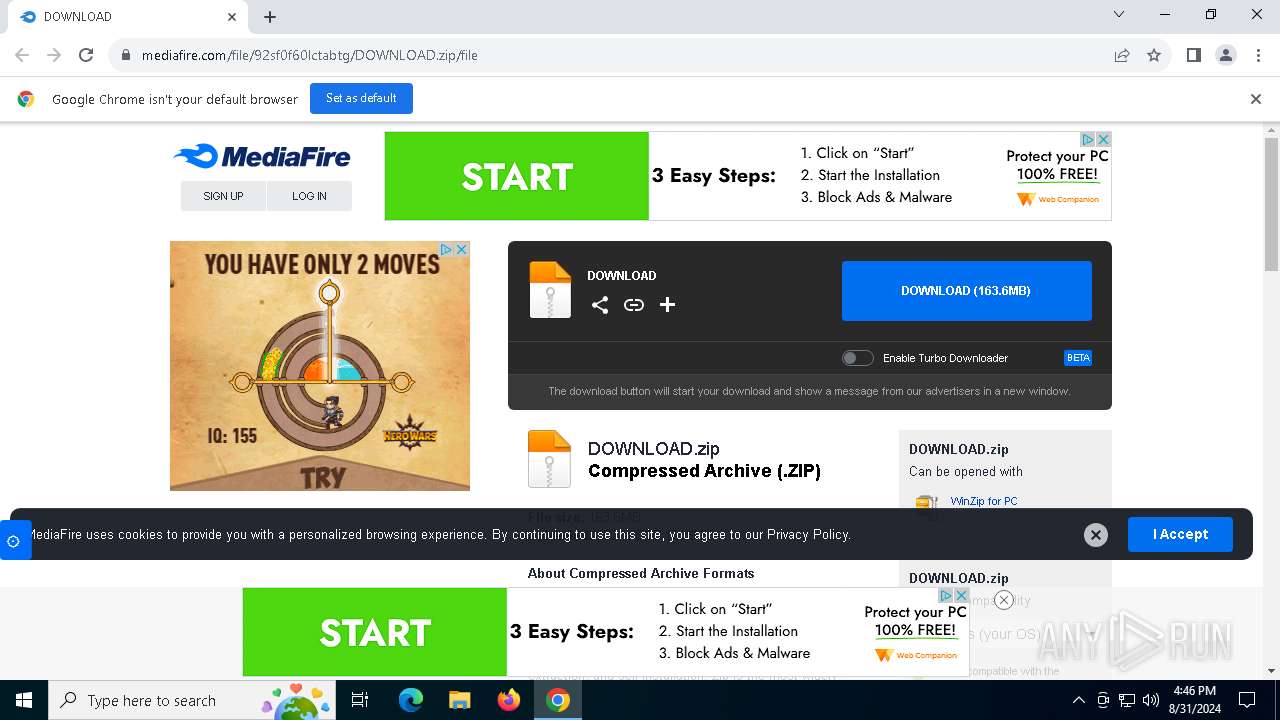Accept cookies with I Accept button

tap(1180, 534)
